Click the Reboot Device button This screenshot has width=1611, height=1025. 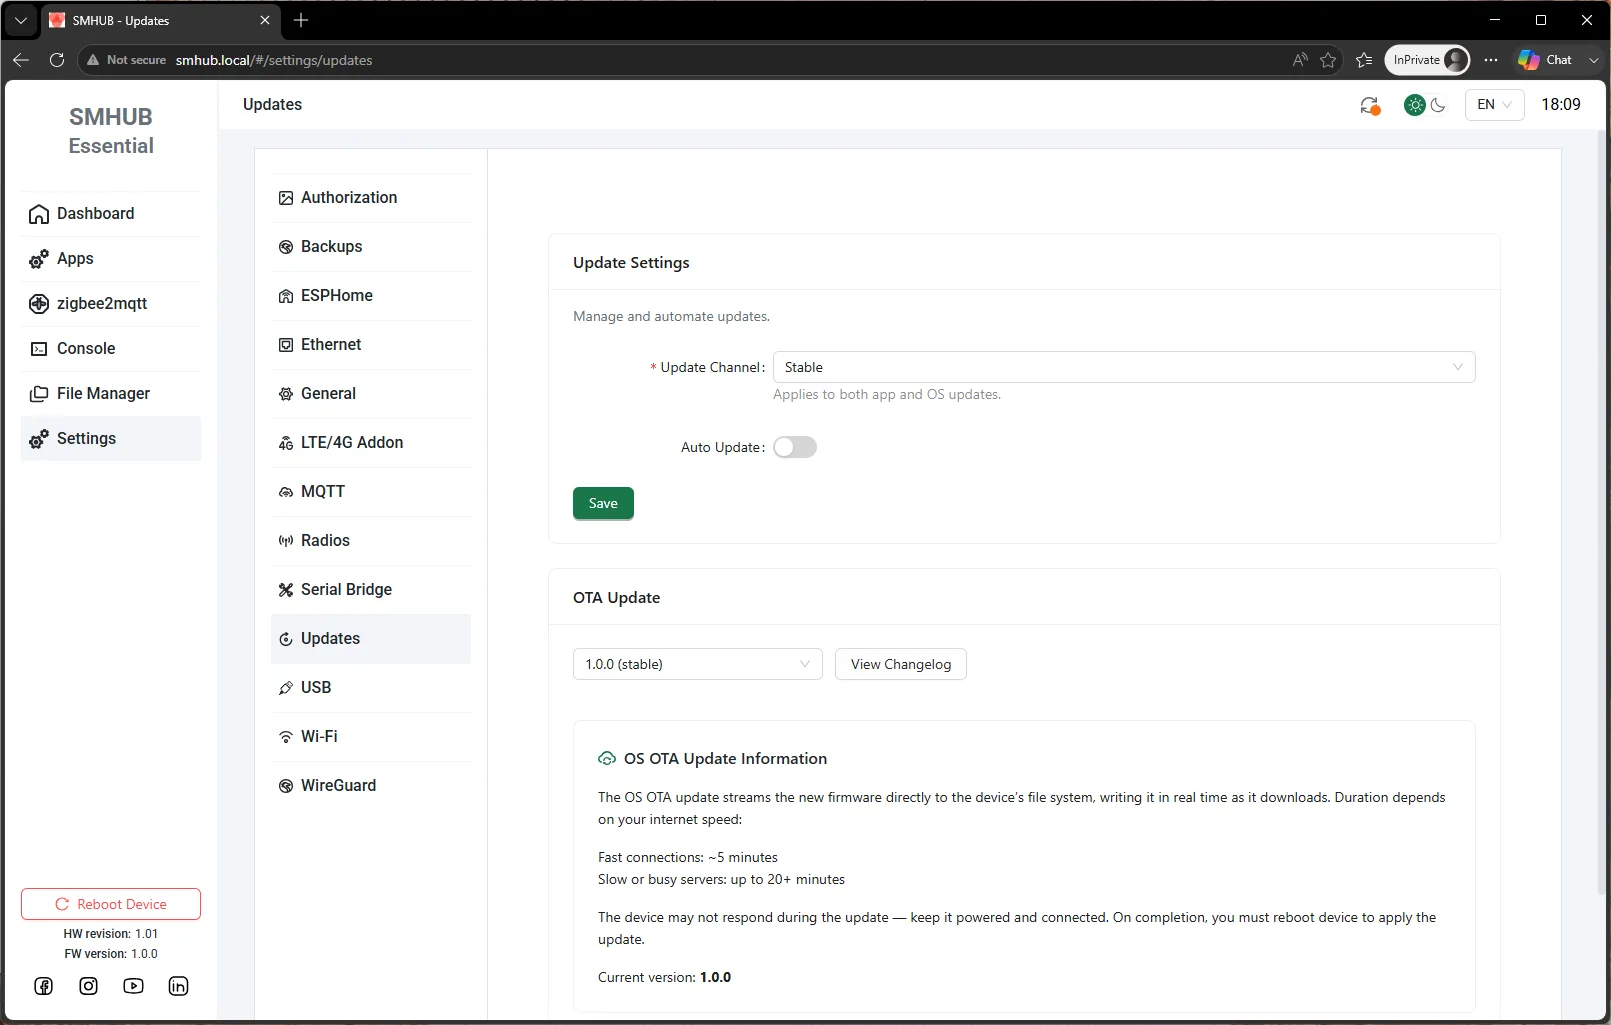click(x=111, y=904)
